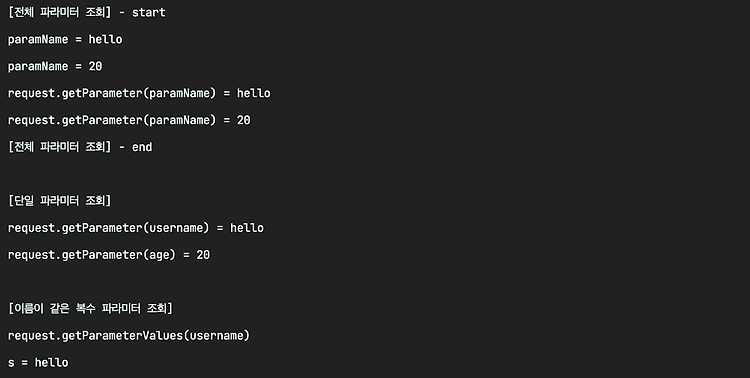The height and width of the screenshot is (378, 750).
Task: Click the '[전체 파라미터 조회] - end' line
Action: [x=80, y=147]
